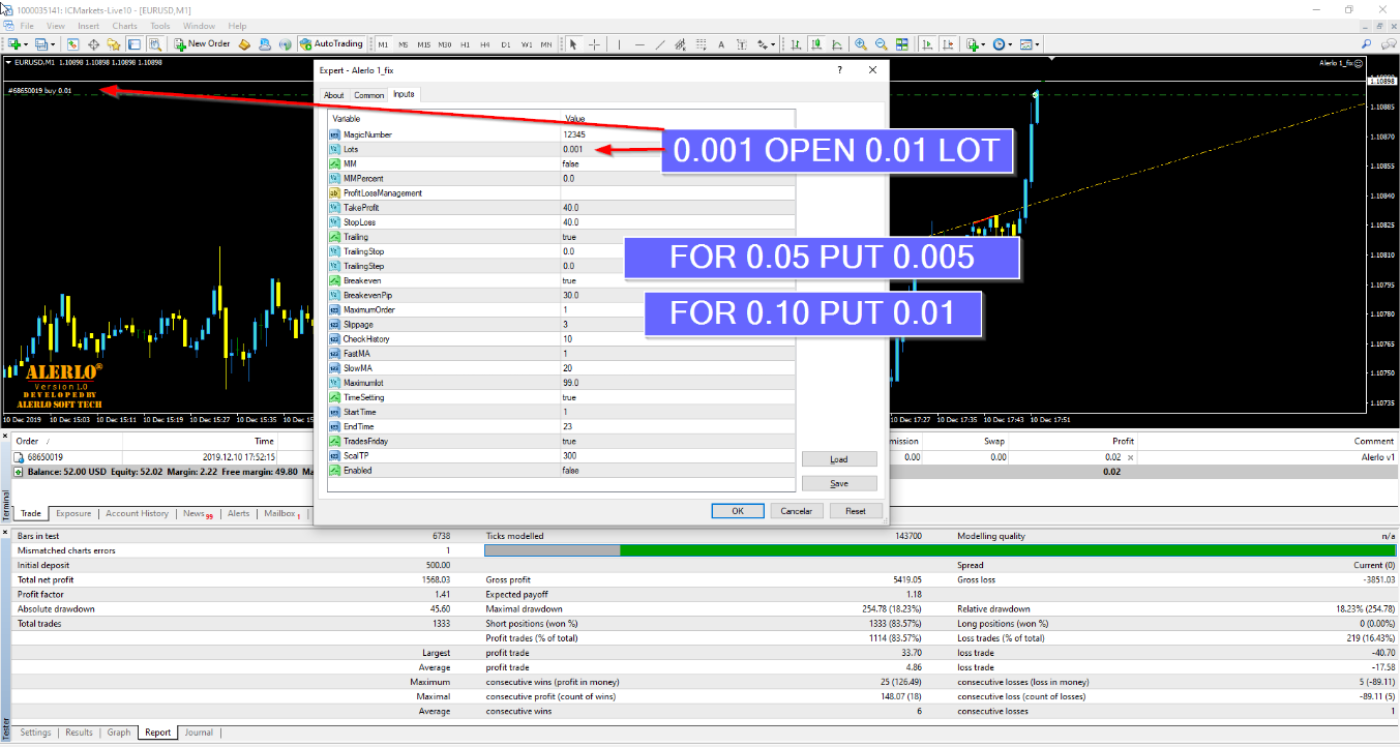Click the search icon in the toolbar
The height and width of the screenshot is (750, 1400).
coord(1367,44)
